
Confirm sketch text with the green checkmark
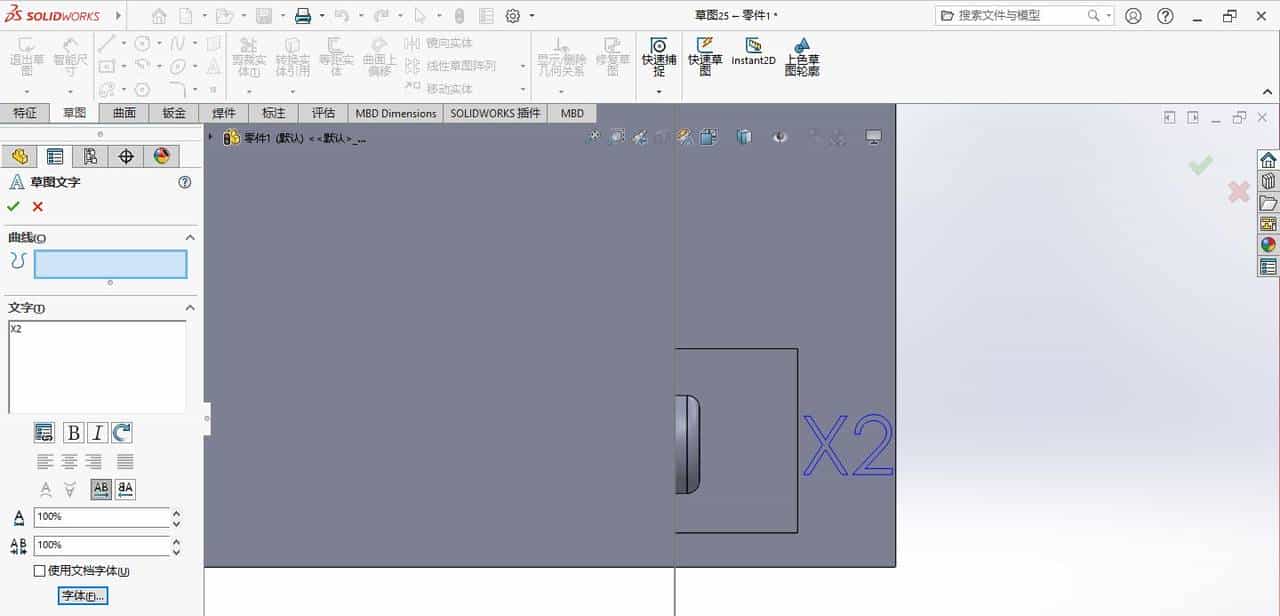click(x=14, y=207)
